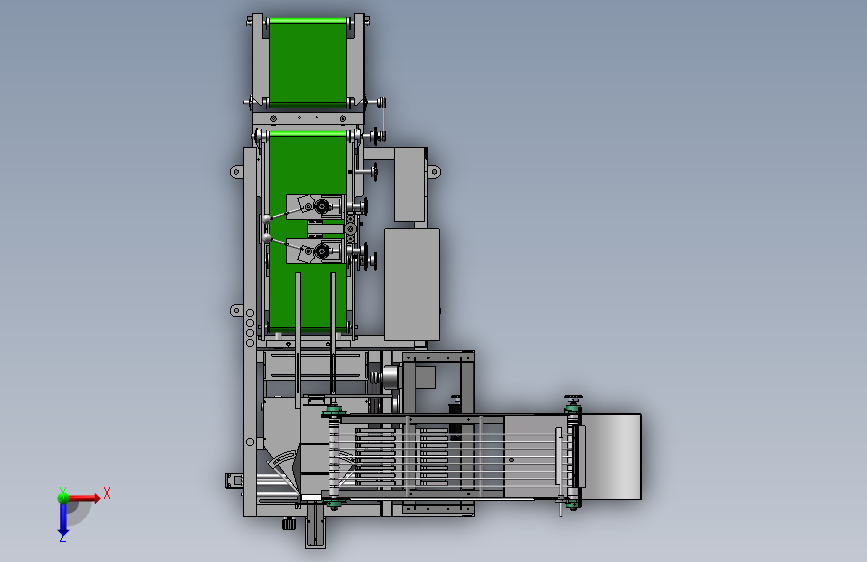867x562 pixels.
Task: Select the small upper gray box beside belt
Action: 410,184
